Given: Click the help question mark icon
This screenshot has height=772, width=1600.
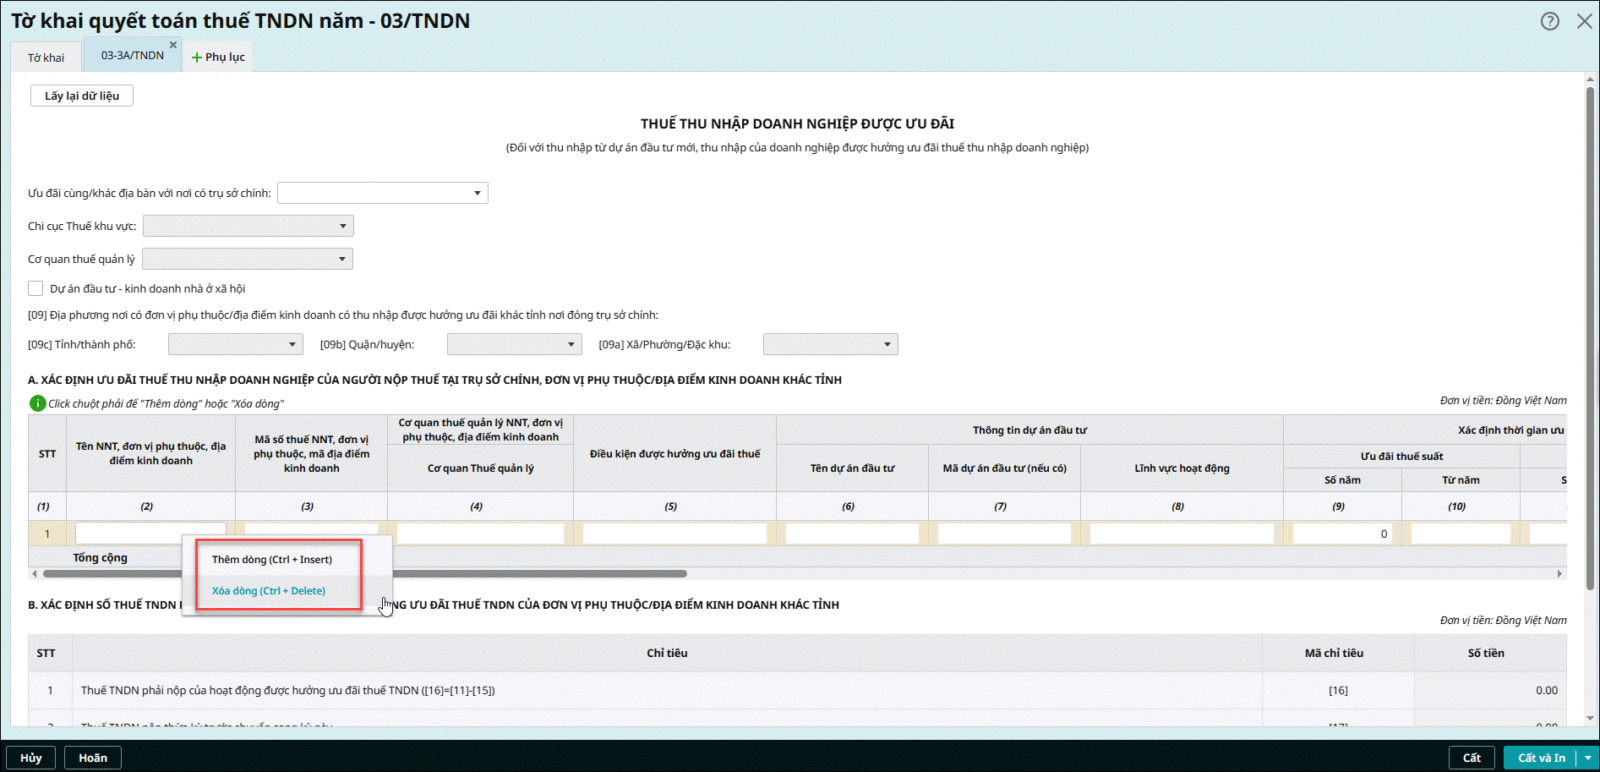Looking at the screenshot, I should tap(1549, 21).
